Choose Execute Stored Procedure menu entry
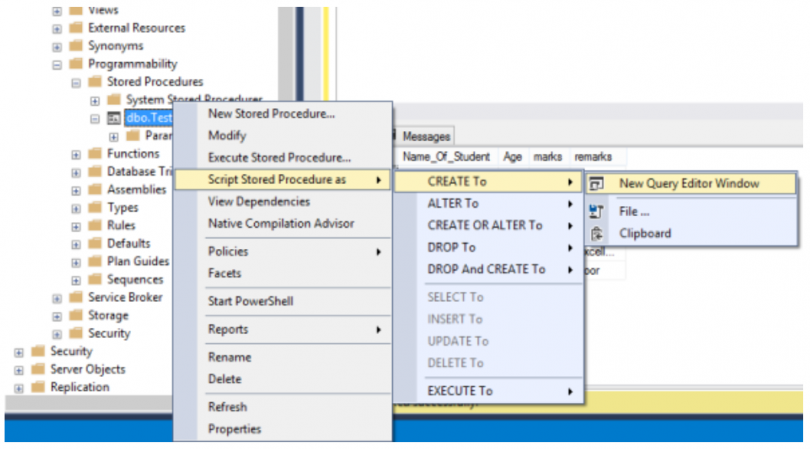Viewport: 810px width, 449px height. coord(279,158)
